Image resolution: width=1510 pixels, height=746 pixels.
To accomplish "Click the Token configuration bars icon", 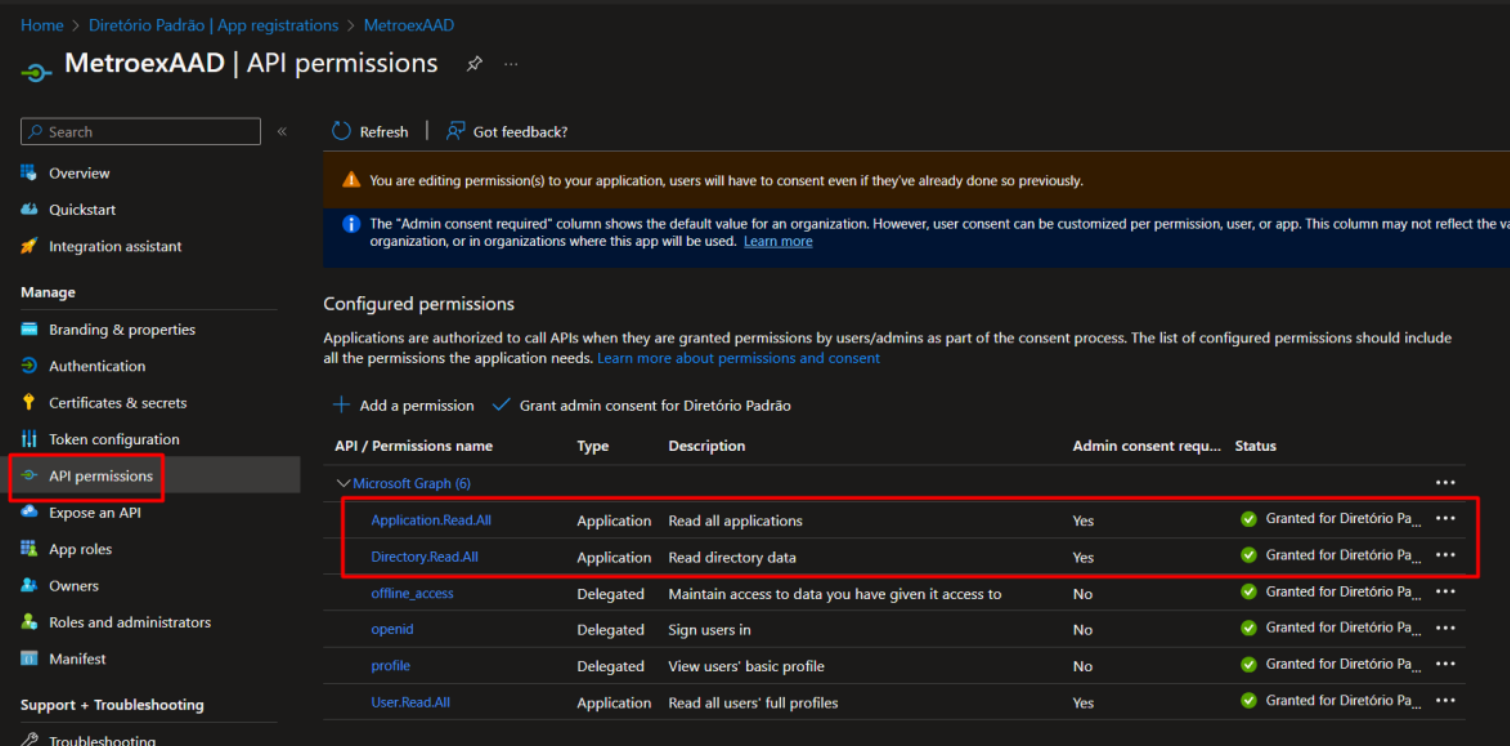I will [29, 439].
